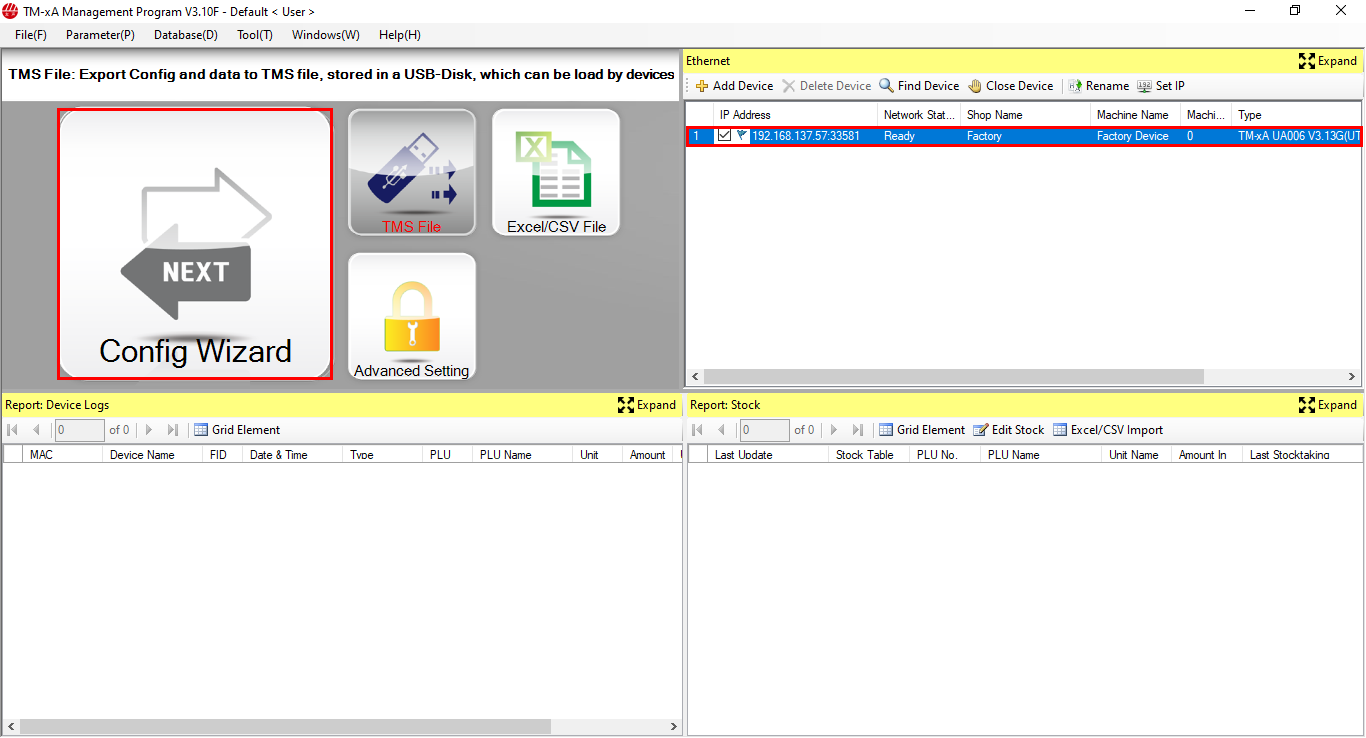Go to previous page of Device Logs
This screenshot has height=738, width=1366.
coord(37,430)
